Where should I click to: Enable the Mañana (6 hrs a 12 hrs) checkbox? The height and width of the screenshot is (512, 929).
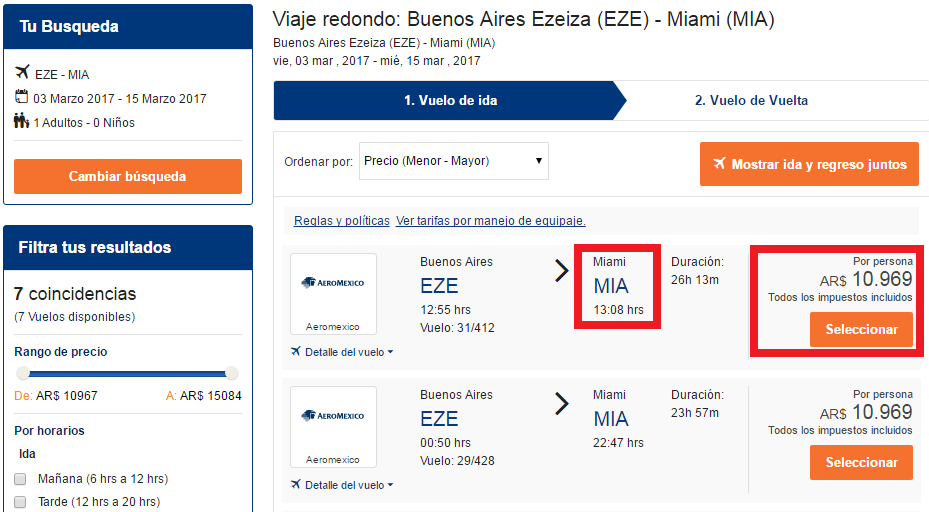pyautogui.click(x=20, y=479)
